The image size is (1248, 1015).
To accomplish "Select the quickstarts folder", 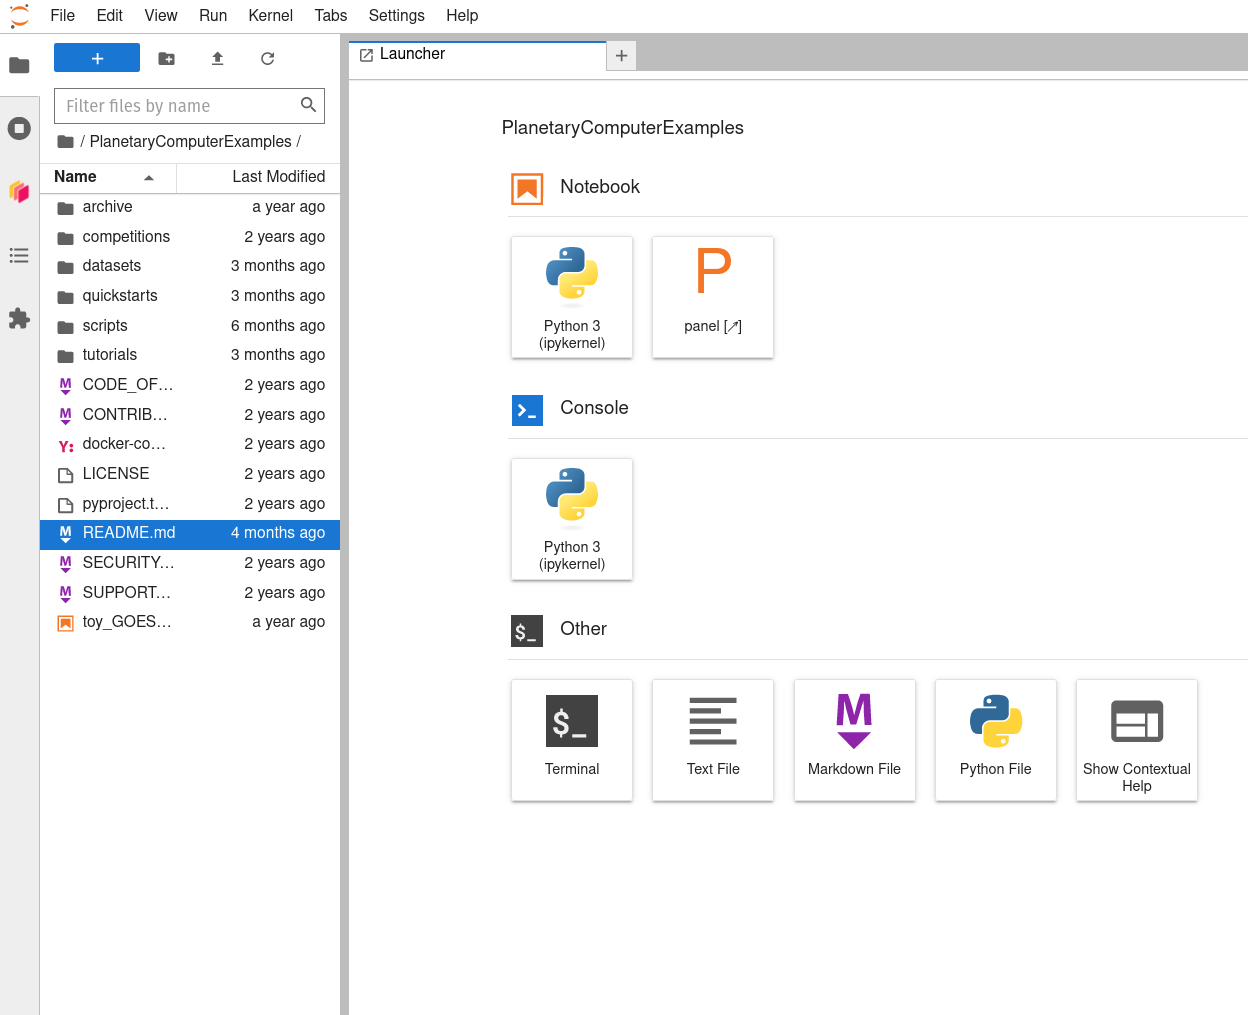I will coord(190,296).
